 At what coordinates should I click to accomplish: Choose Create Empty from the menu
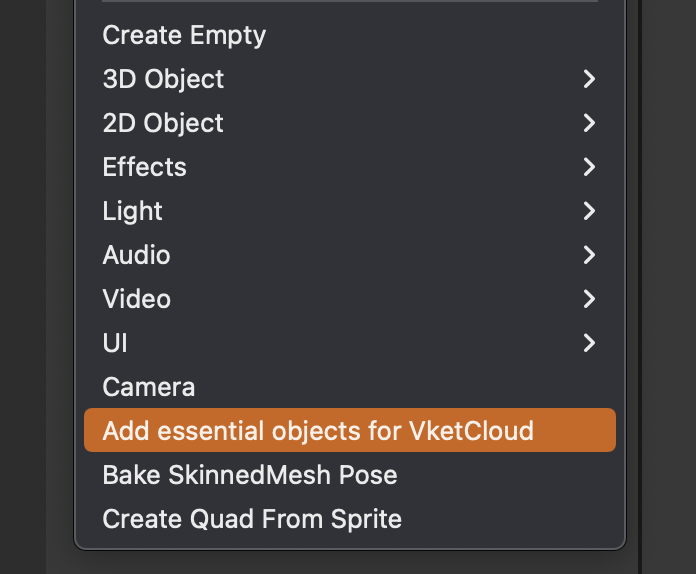tap(350, 35)
